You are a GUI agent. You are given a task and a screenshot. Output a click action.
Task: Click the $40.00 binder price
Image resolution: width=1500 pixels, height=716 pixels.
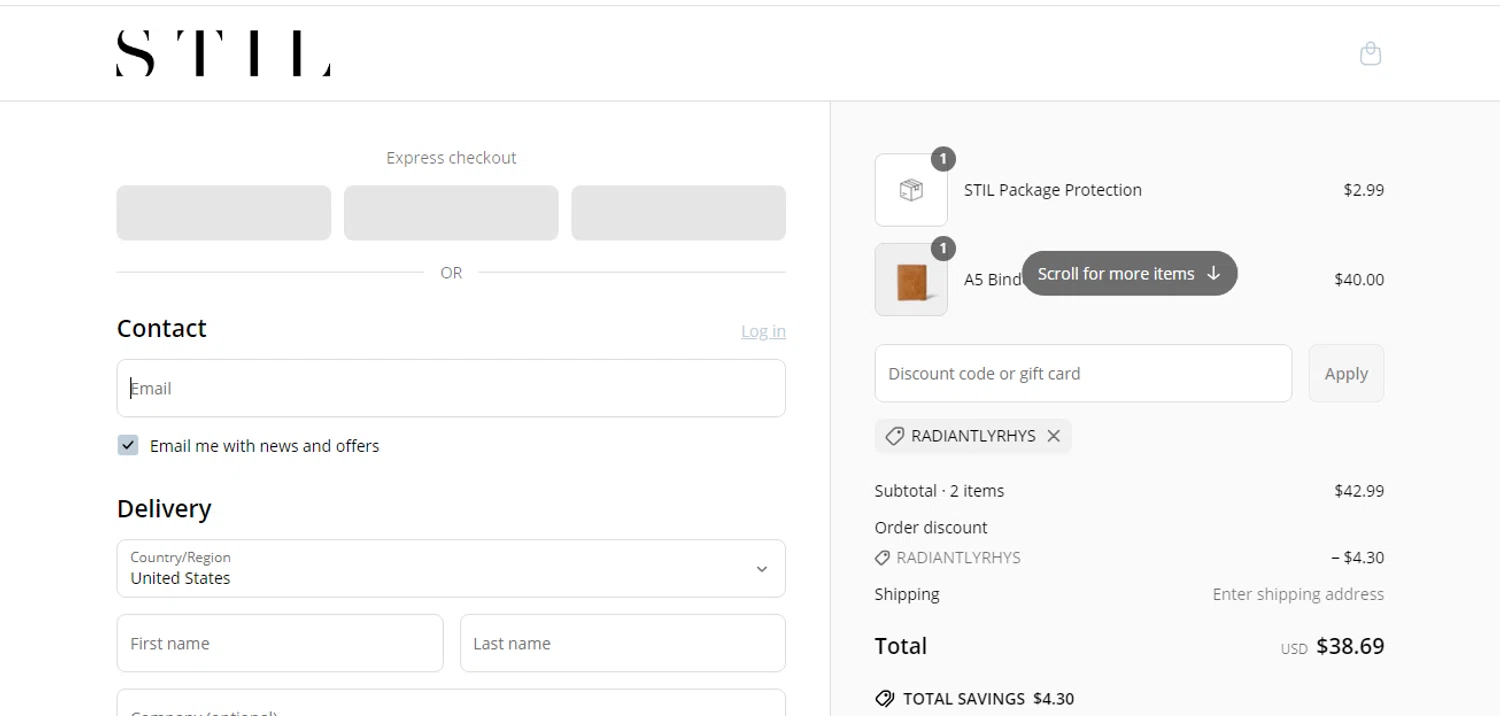coord(1359,280)
